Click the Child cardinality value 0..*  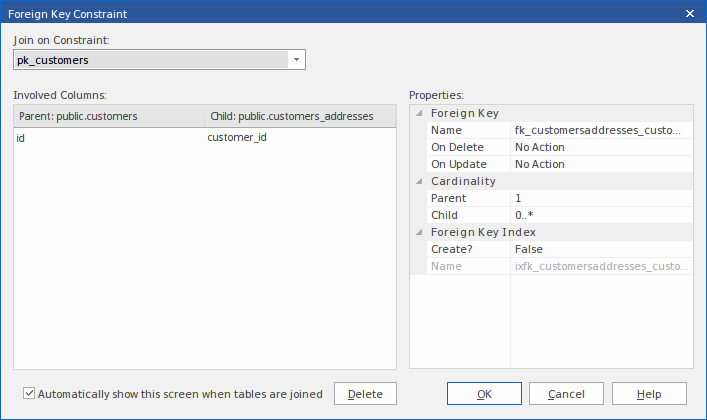tap(600, 215)
